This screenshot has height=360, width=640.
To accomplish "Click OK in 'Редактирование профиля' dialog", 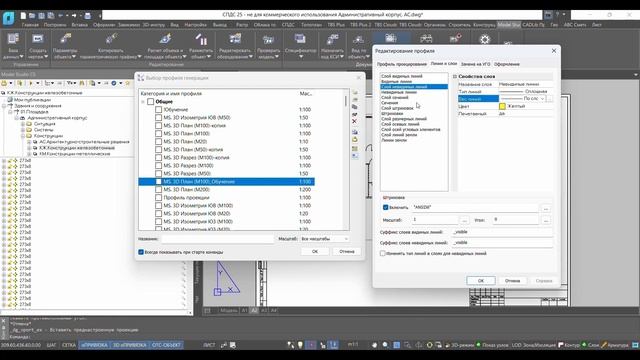I will 481,281.
